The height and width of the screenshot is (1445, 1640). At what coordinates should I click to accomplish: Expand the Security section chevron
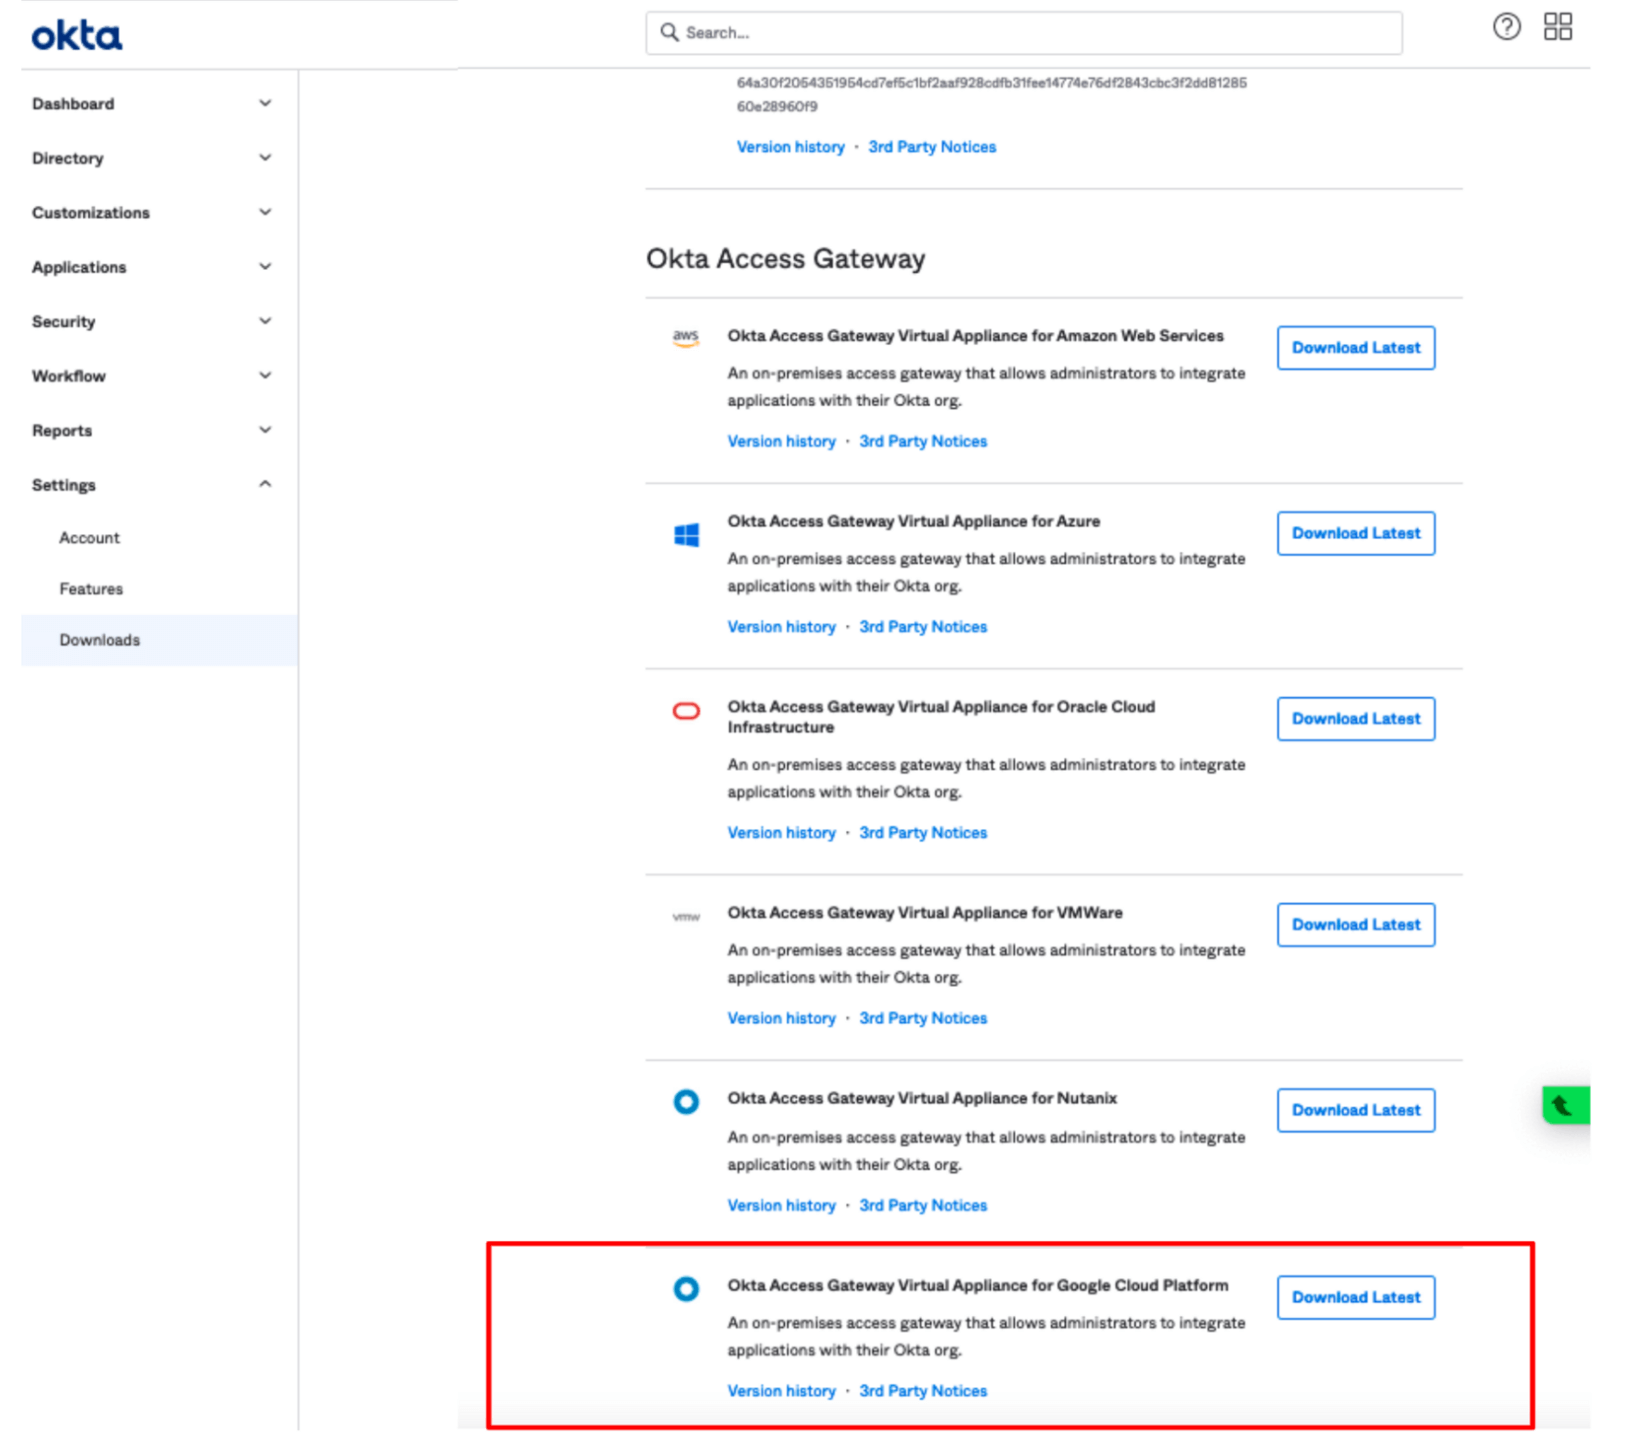(x=265, y=321)
